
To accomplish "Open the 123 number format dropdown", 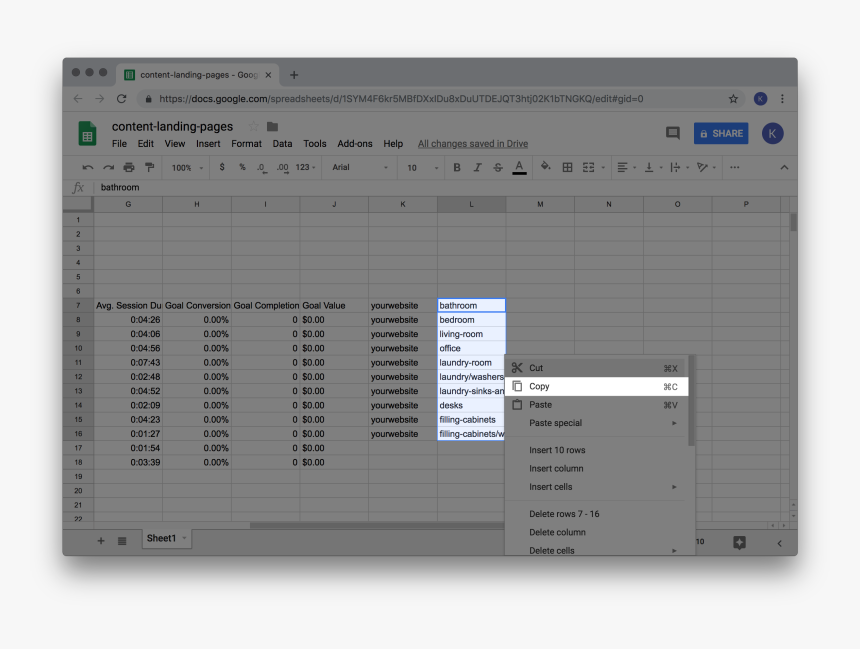I will 305,167.
